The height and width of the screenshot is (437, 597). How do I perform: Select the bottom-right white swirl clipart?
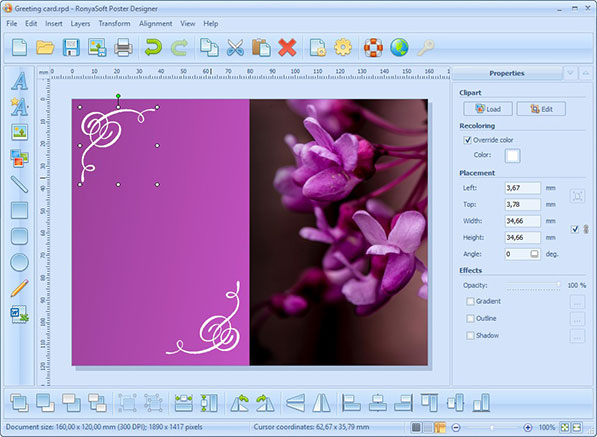coord(203,318)
